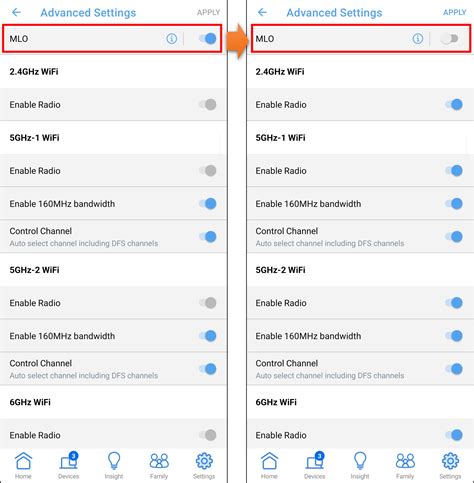
Task: Open MLO info icon in left screen
Action: tap(172, 39)
